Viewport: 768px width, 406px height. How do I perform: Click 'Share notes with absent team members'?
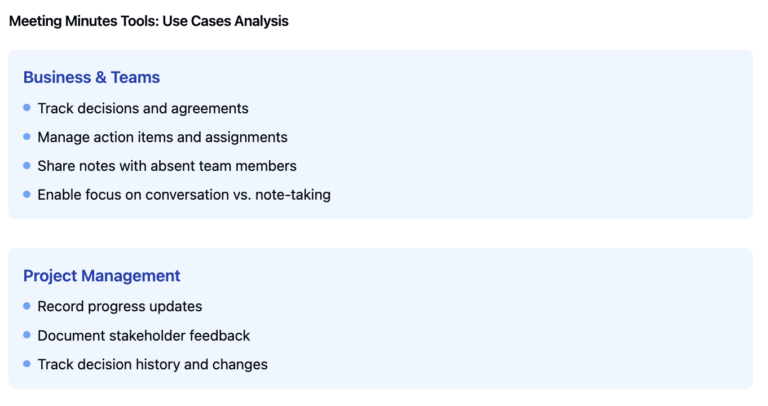pos(167,166)
